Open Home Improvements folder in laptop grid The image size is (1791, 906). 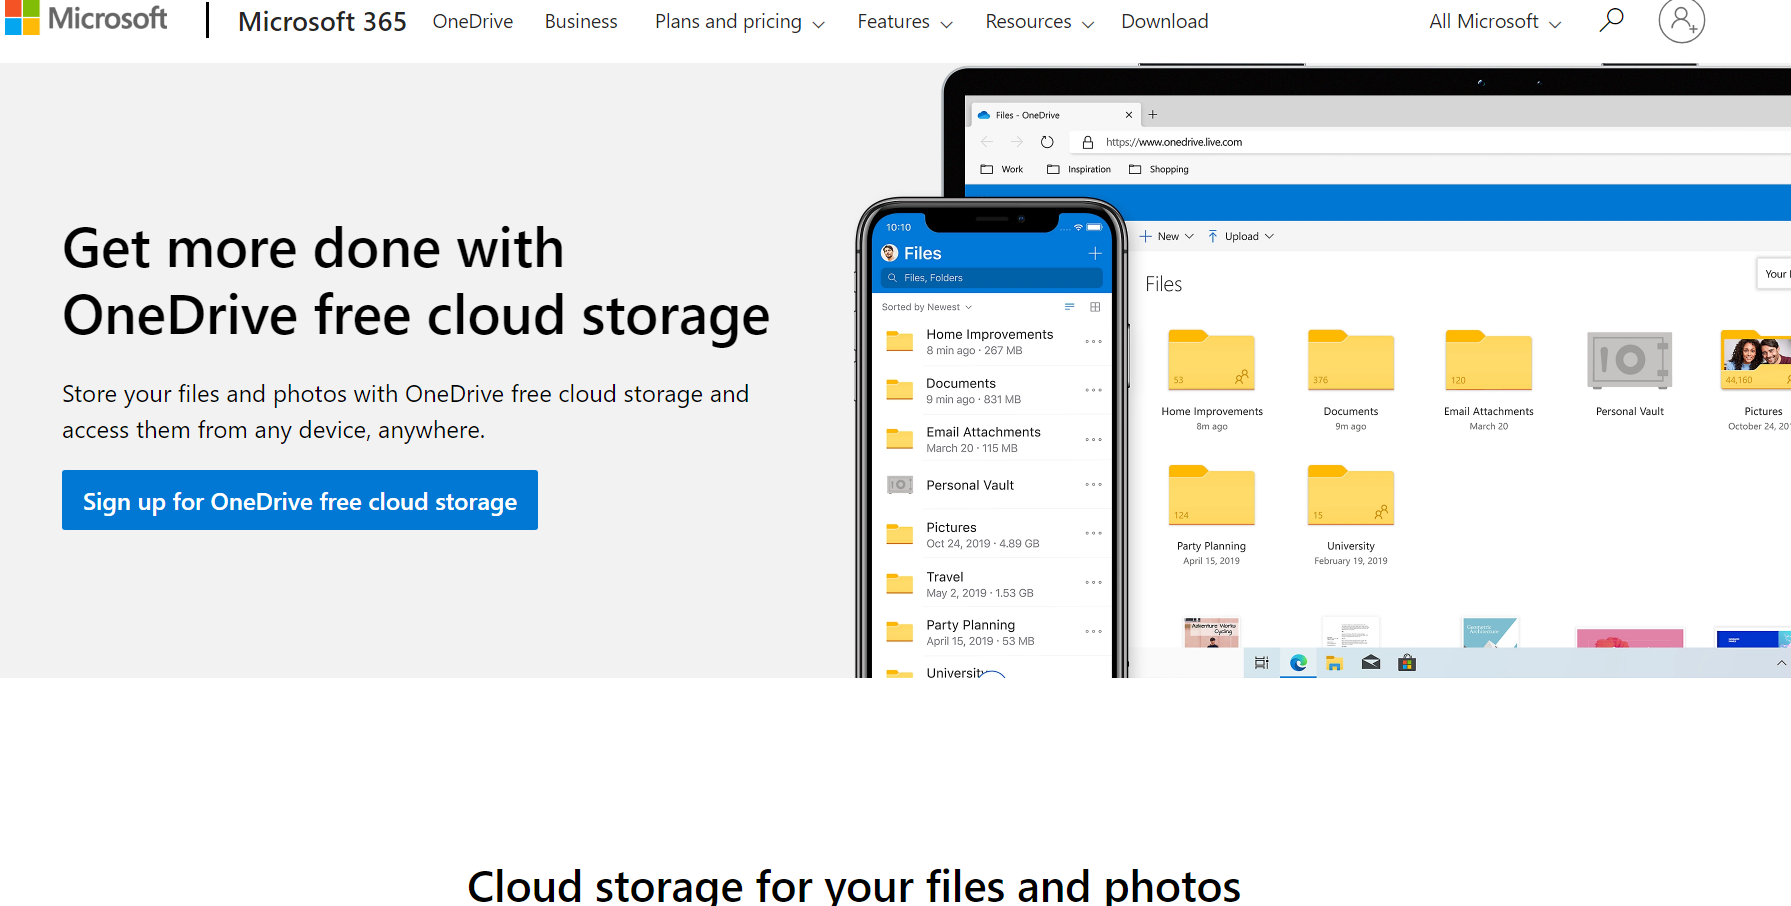1212,360
